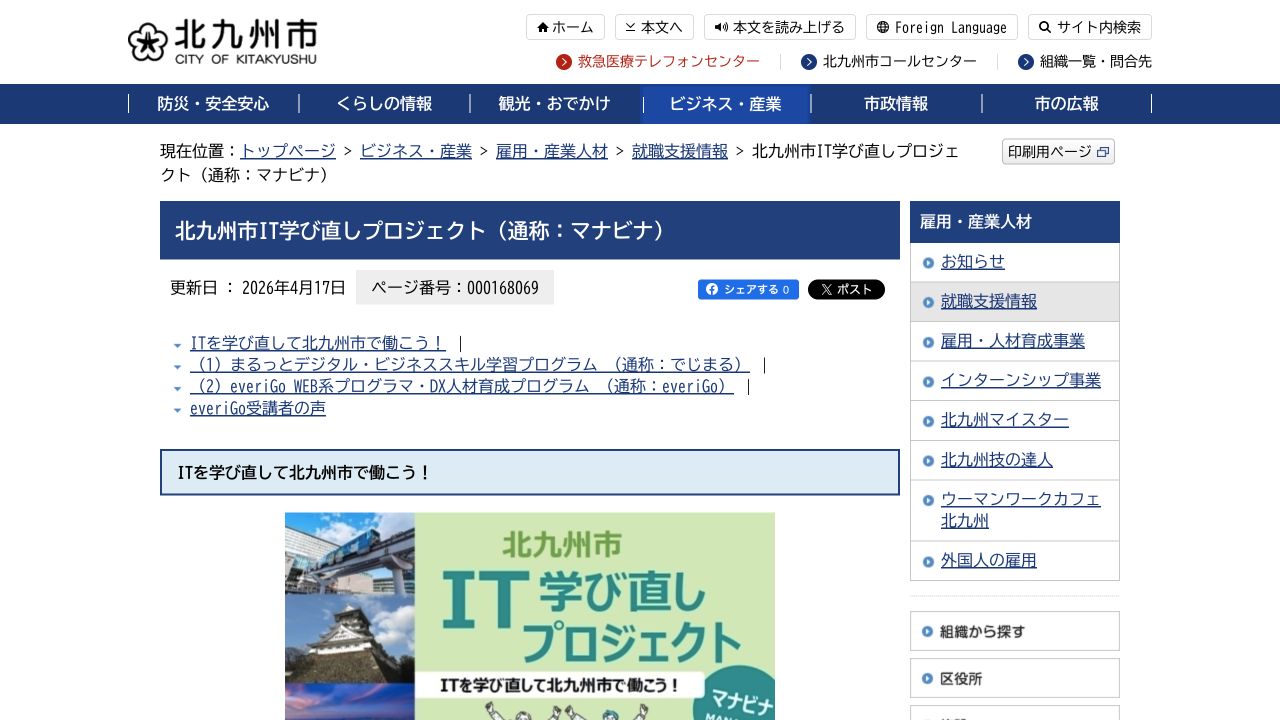The image size is (1280, 720).
Task: Open サイト内検索 site search
Action: [x=1090, y=27]
